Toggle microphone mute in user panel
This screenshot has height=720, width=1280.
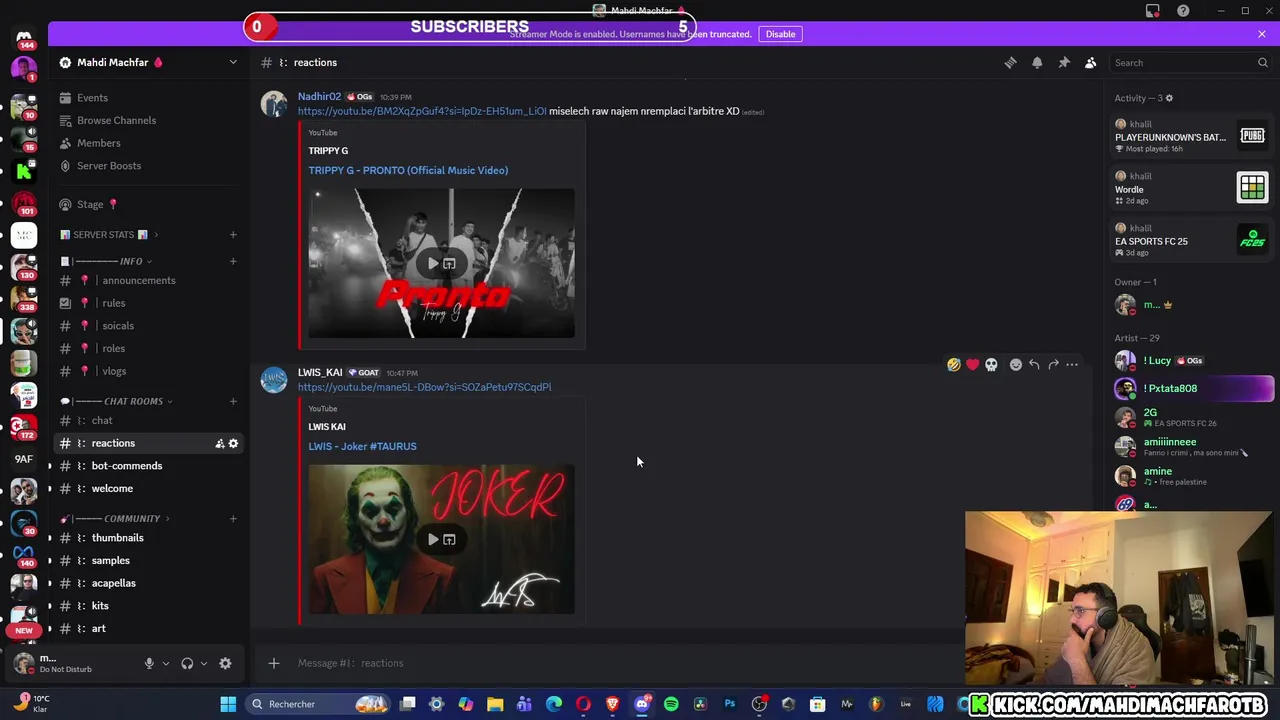coord(149,663)
